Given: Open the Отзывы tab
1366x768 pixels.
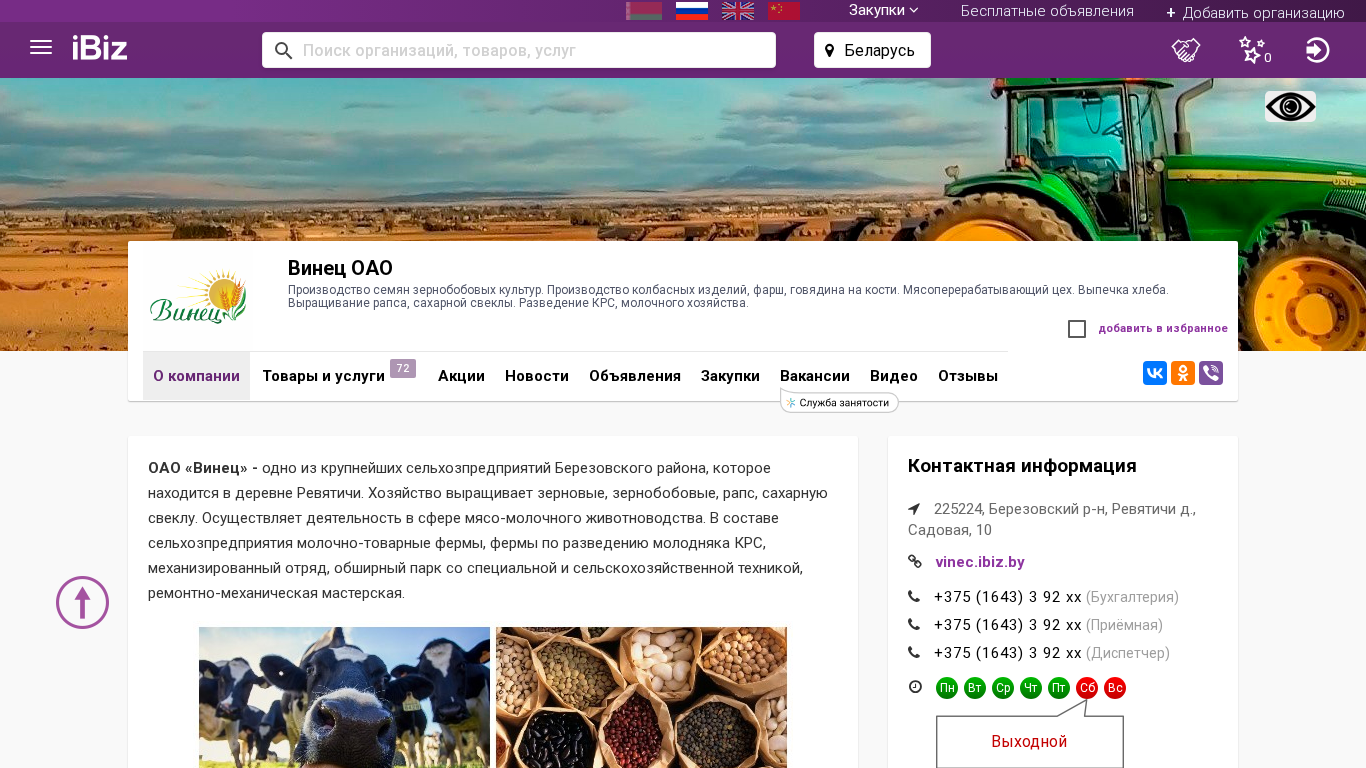Looking at the screenshot, I should [968, 376].
